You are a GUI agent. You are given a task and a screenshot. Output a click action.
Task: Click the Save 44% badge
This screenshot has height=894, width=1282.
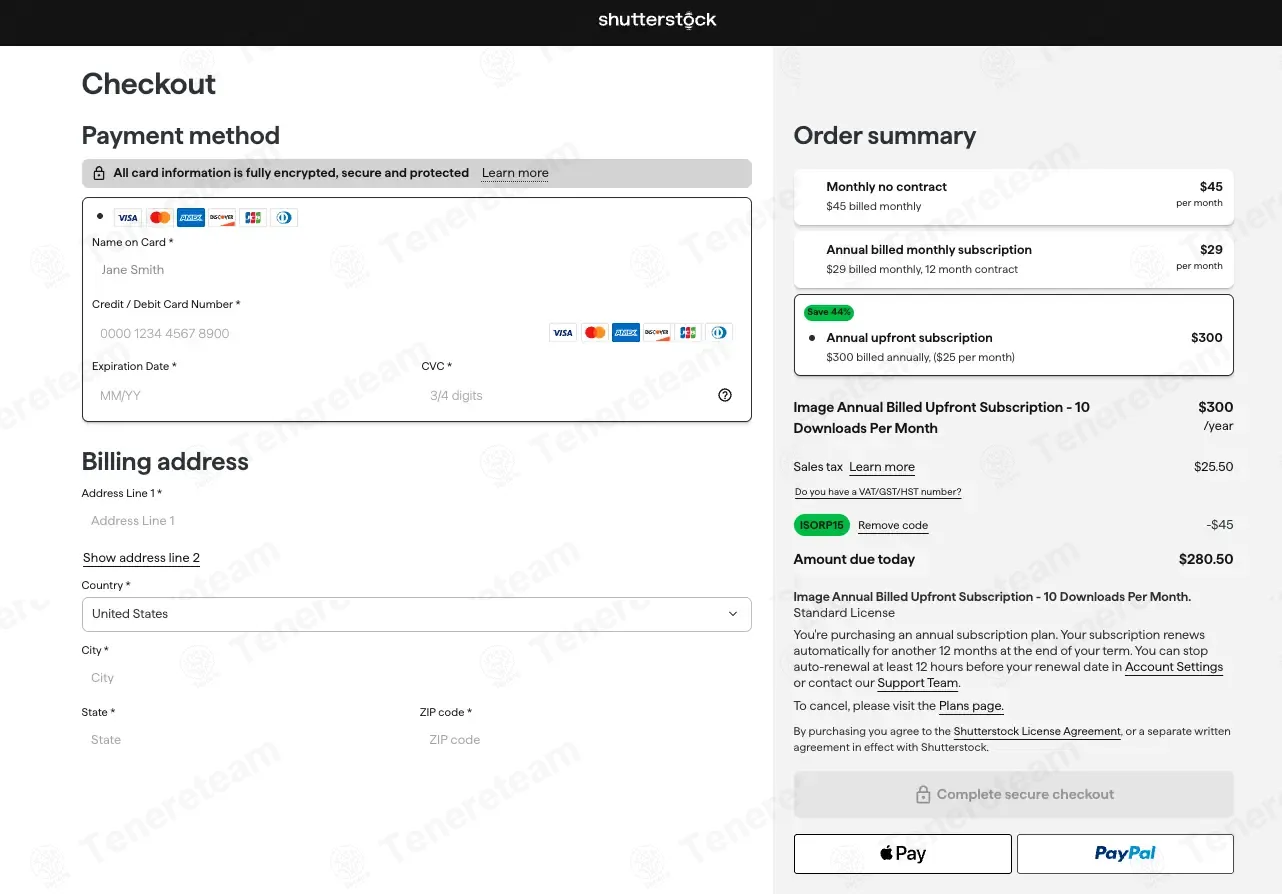tap(829, 312)
